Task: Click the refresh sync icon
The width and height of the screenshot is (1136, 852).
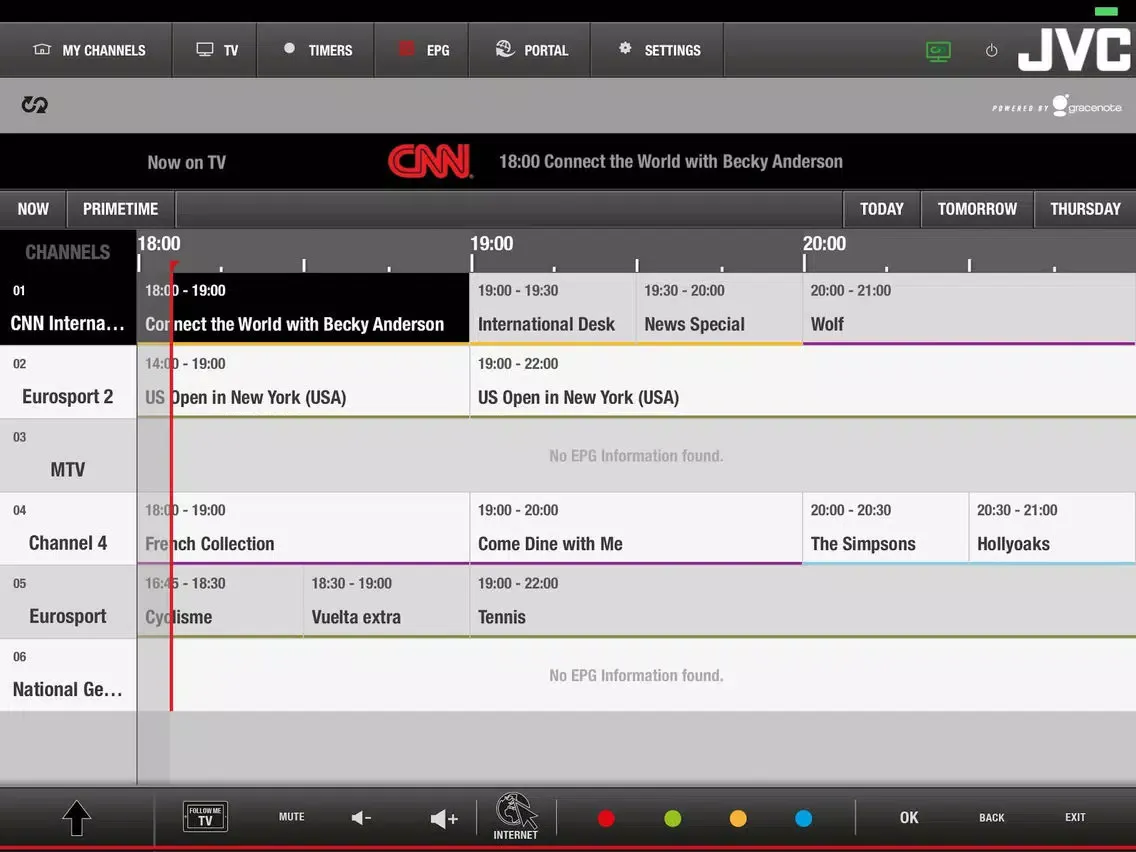Action: coord(34,105)
